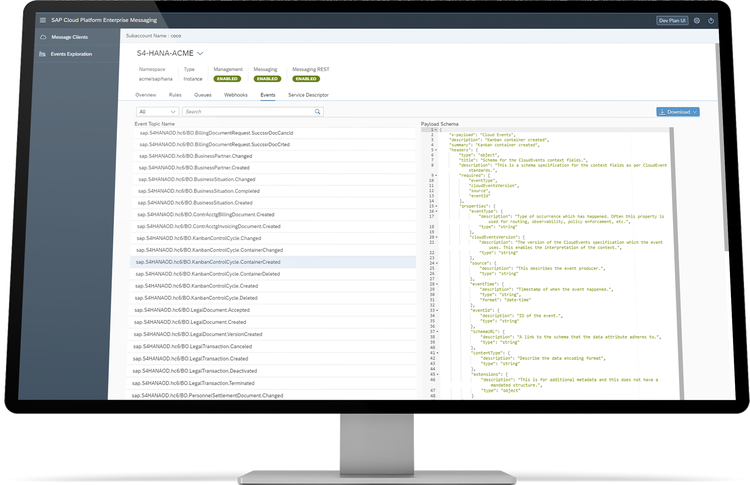This screenshot has width=750, height=485.
Task: Focus the Search input field
Action: 253,111
